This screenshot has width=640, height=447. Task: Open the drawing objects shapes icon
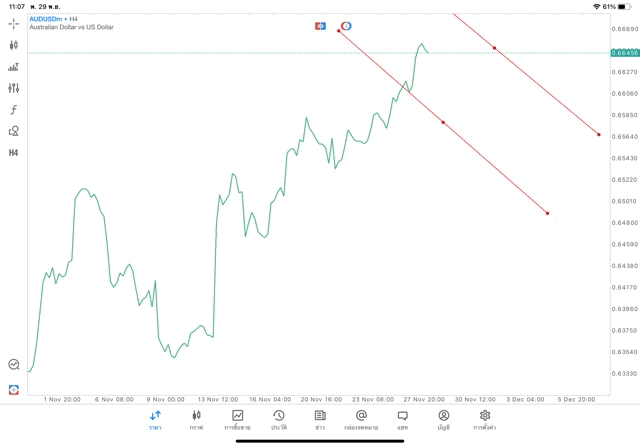pyautogui.click(x=14, y=131)
